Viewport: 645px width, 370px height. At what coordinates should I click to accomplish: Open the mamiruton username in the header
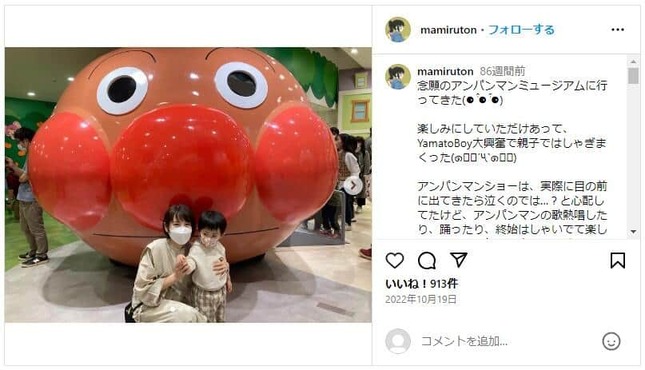(x=448, y=30)
